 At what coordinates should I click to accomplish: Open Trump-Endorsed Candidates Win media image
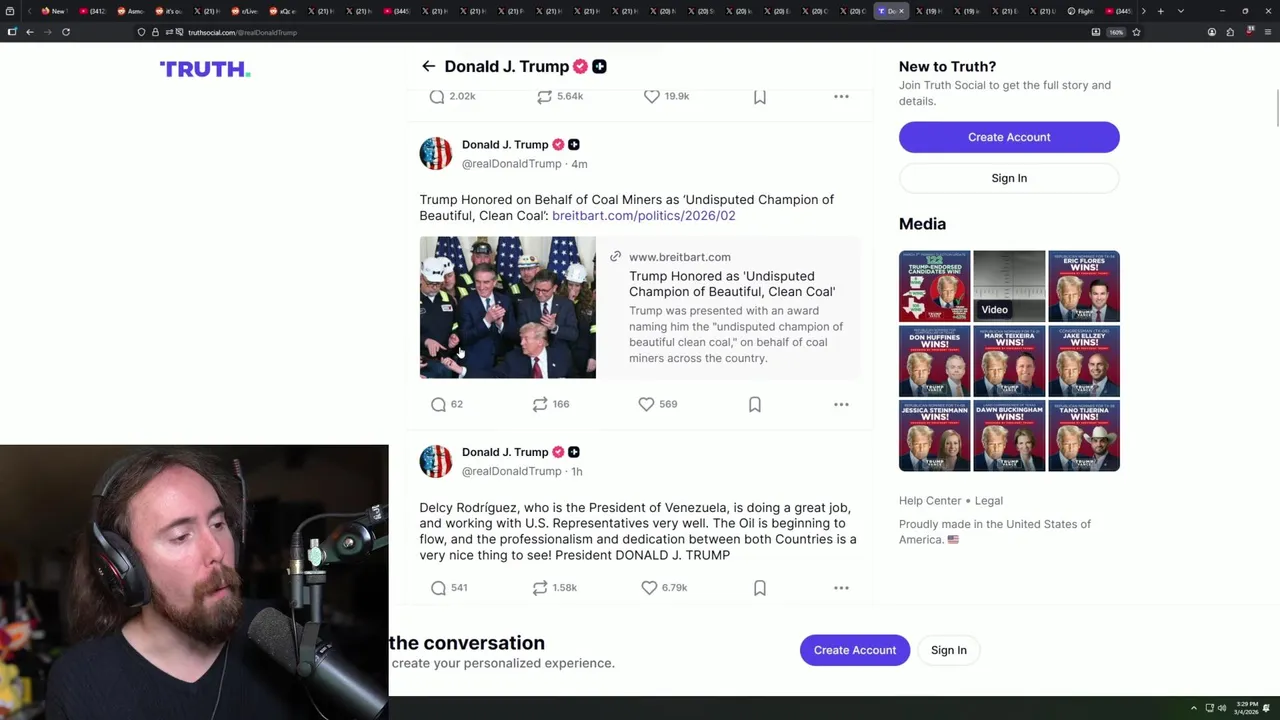click(934, 286)
